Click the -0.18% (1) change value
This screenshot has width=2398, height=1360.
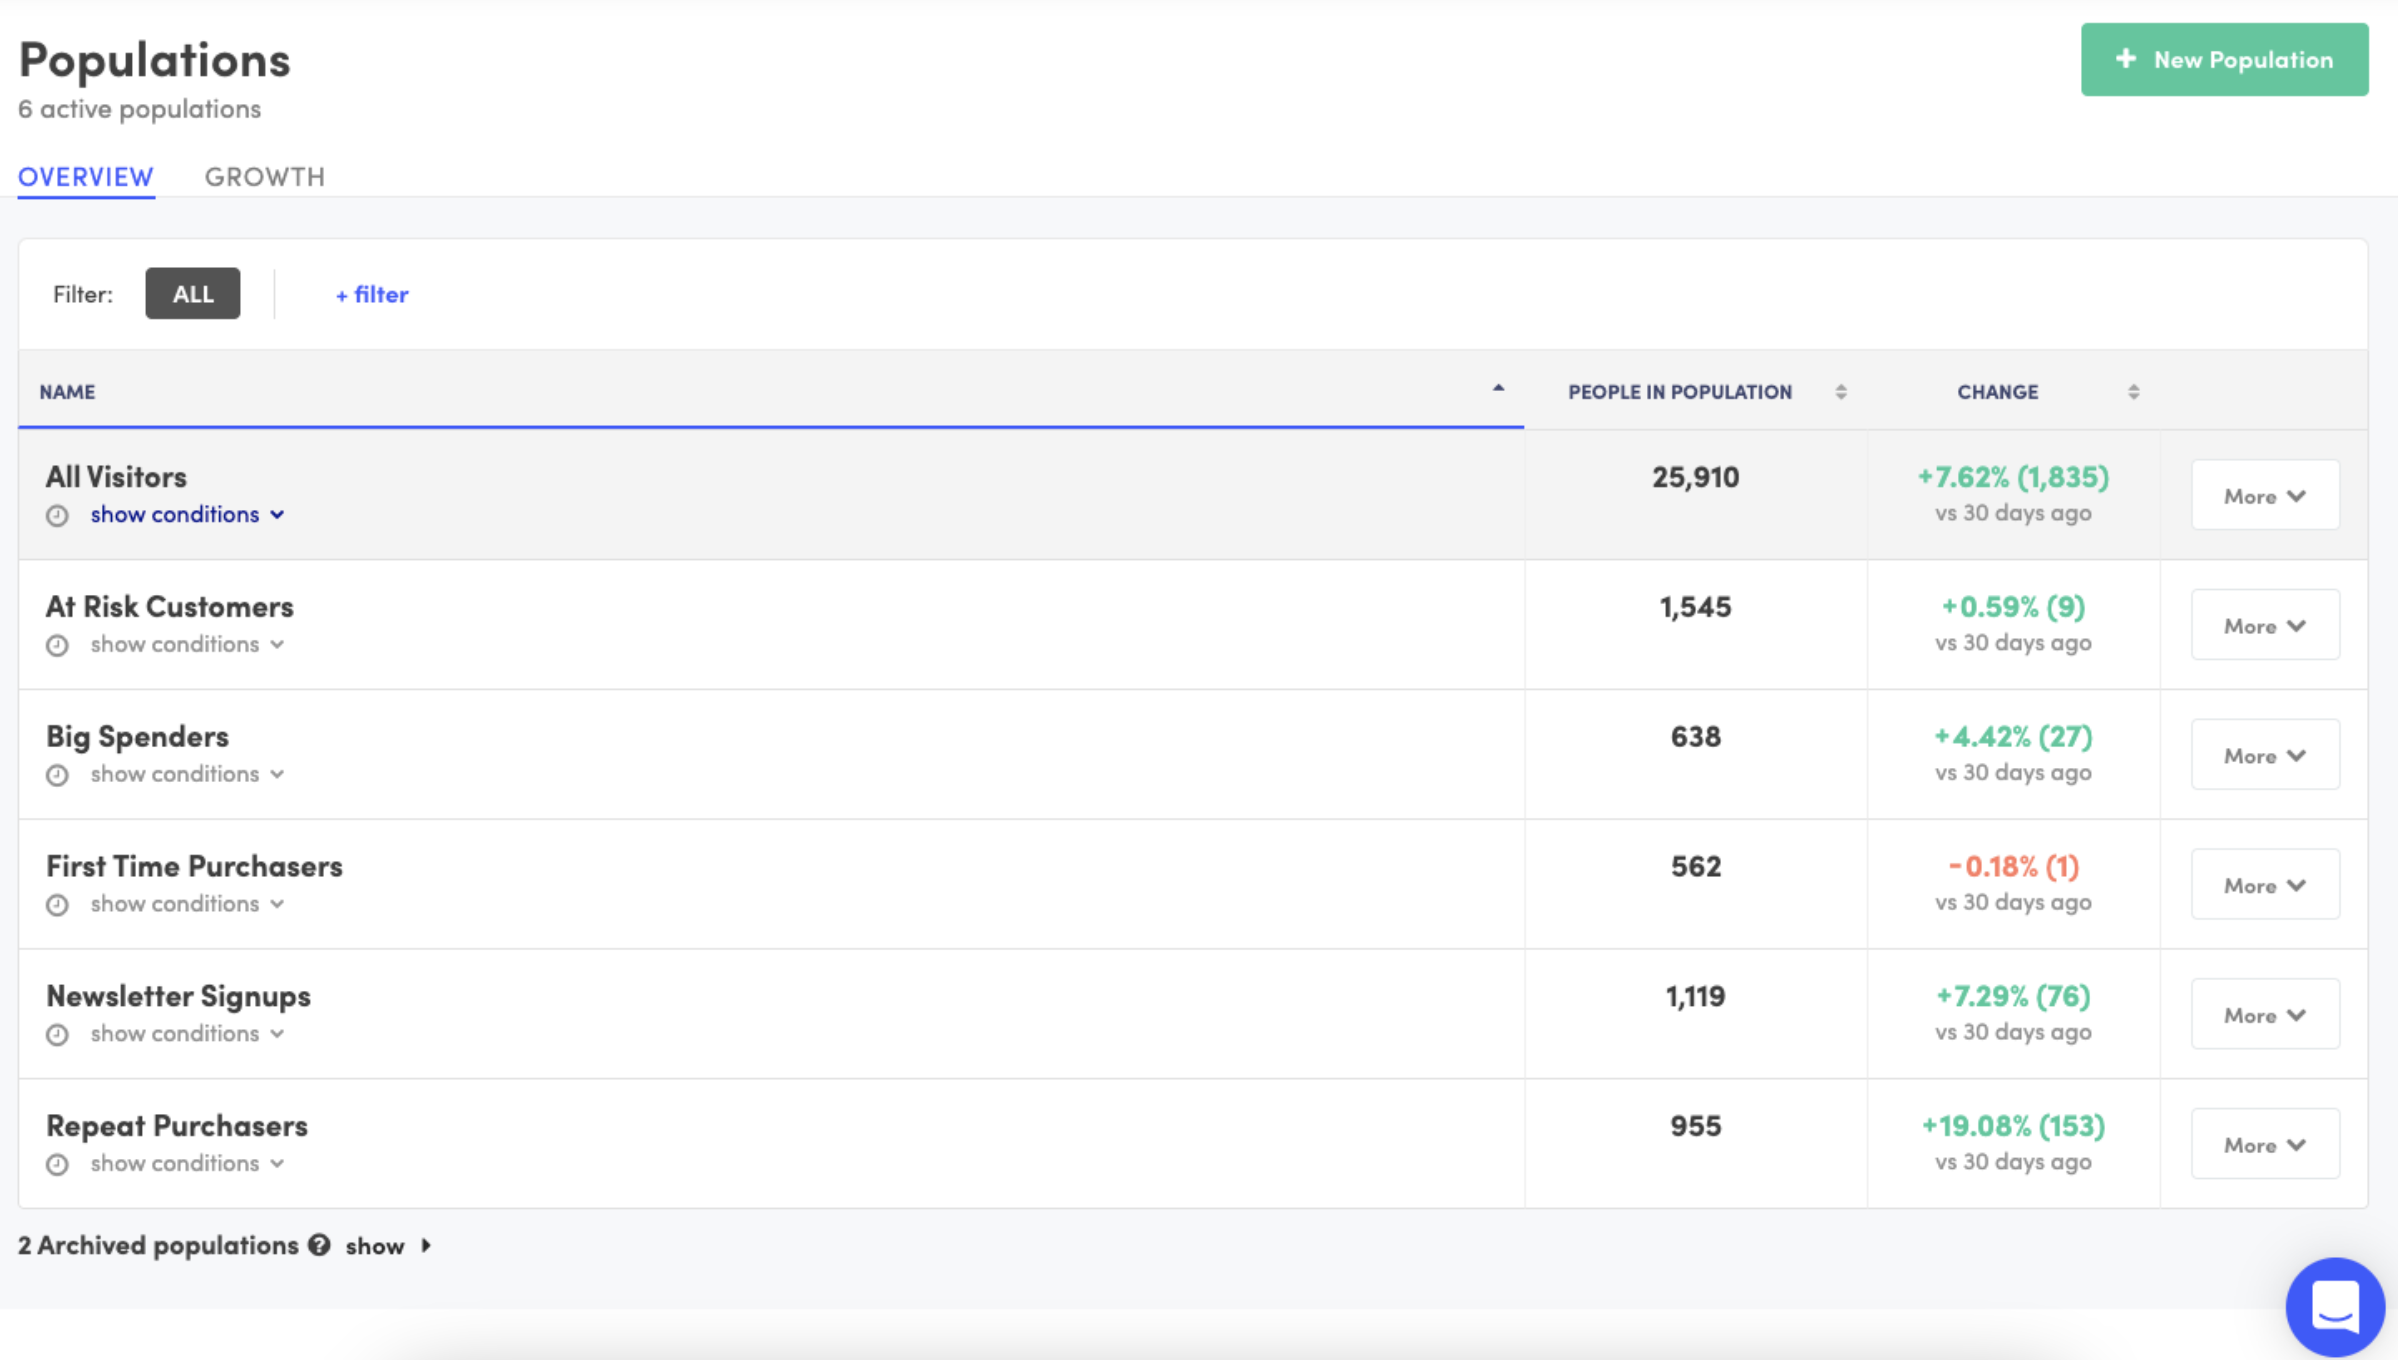pos(2013,866)
